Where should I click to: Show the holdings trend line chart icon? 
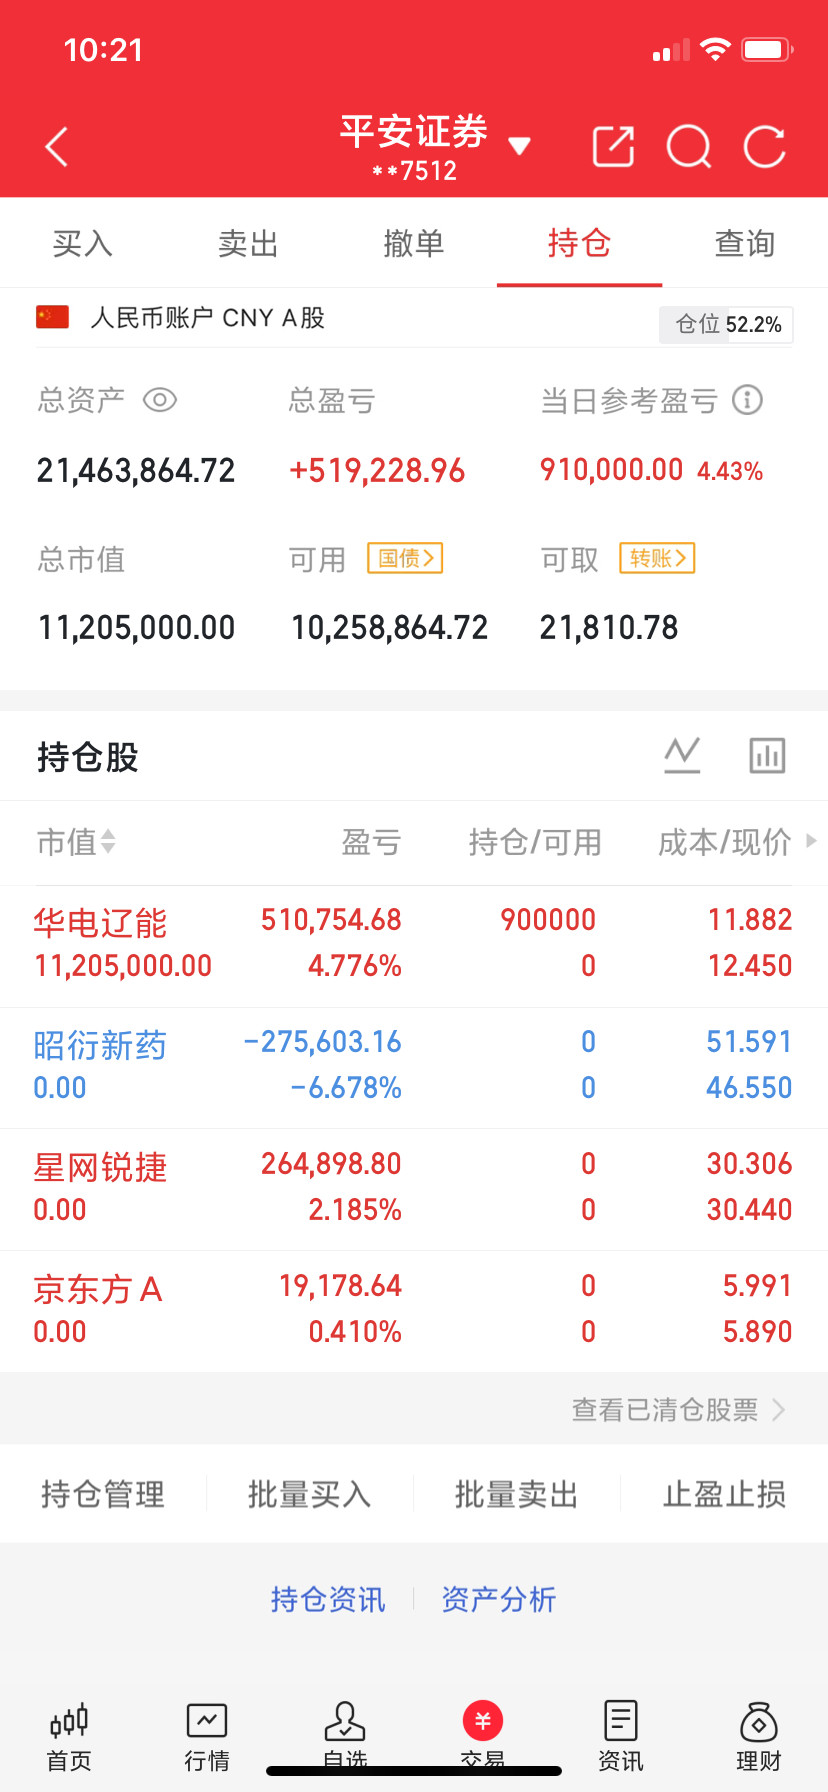click(x=683, y=755)
